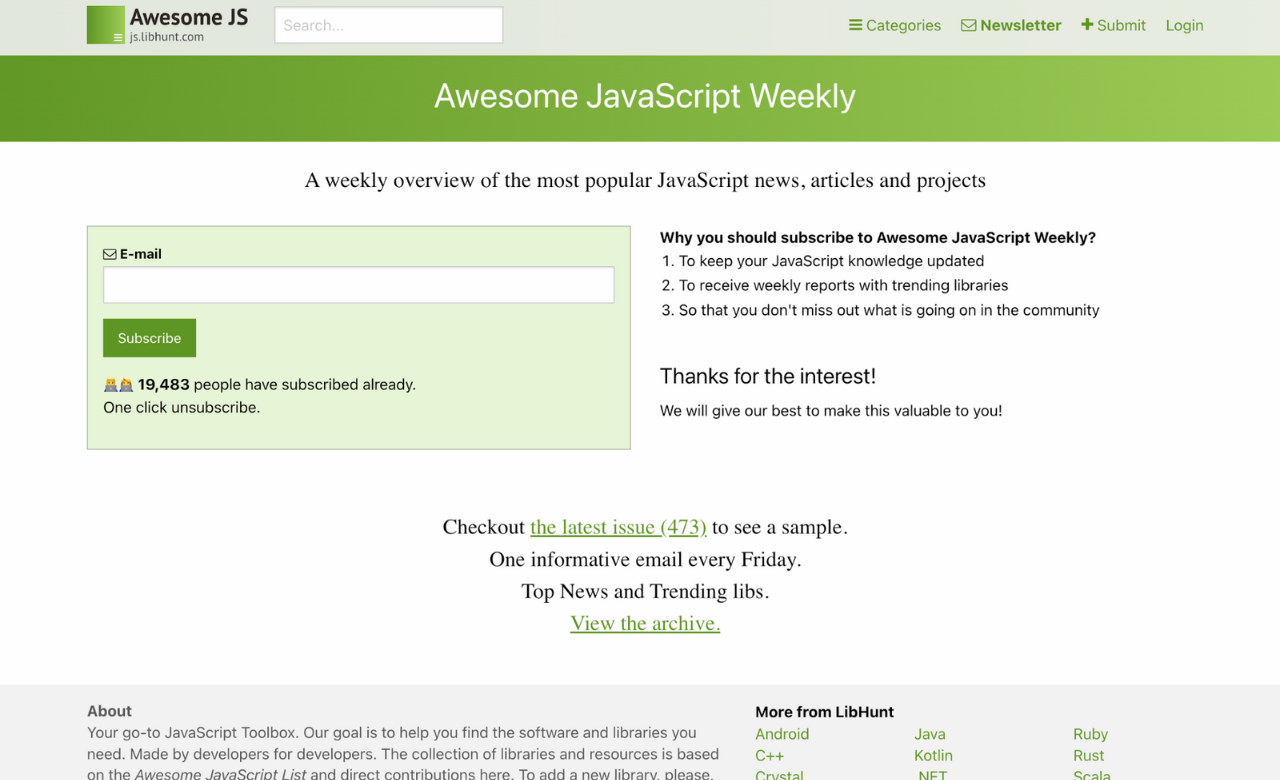Open the Rust link in footer
Viewport: 1280px width, 780px height.
click(1088, 756)
